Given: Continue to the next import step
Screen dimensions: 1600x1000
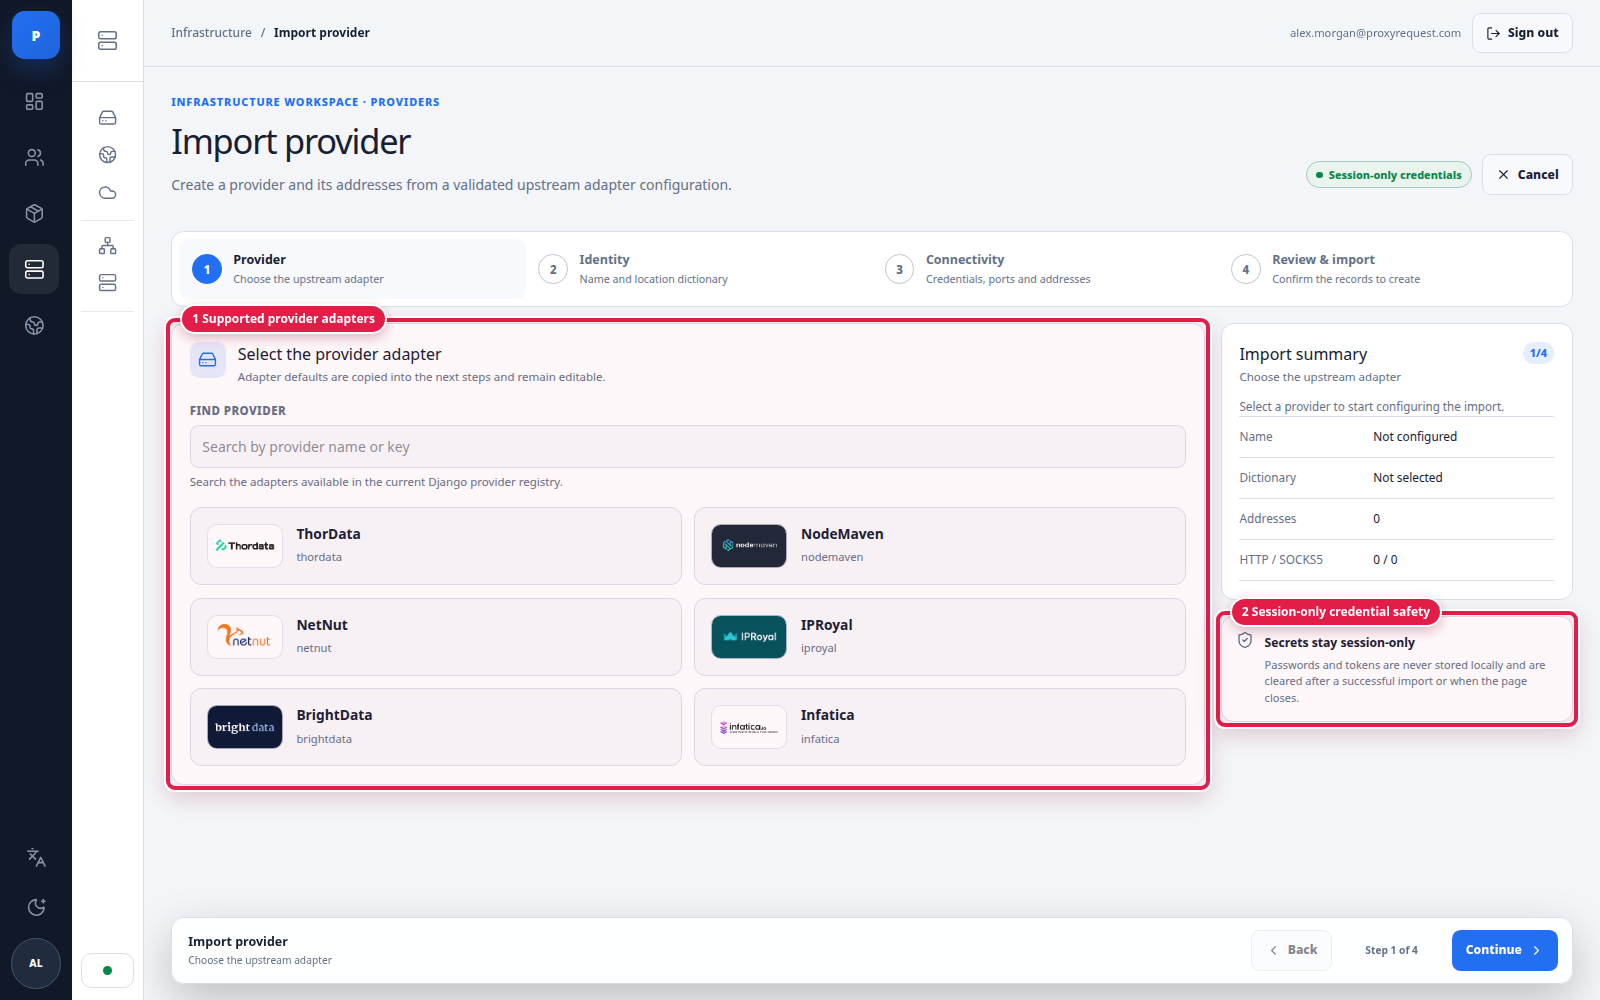Looking at the screenshot, I should point(1504,950).
